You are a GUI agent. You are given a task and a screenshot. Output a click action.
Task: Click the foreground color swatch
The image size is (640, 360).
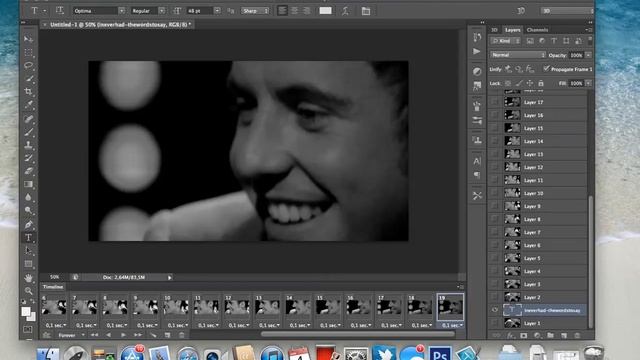(26, 312)
